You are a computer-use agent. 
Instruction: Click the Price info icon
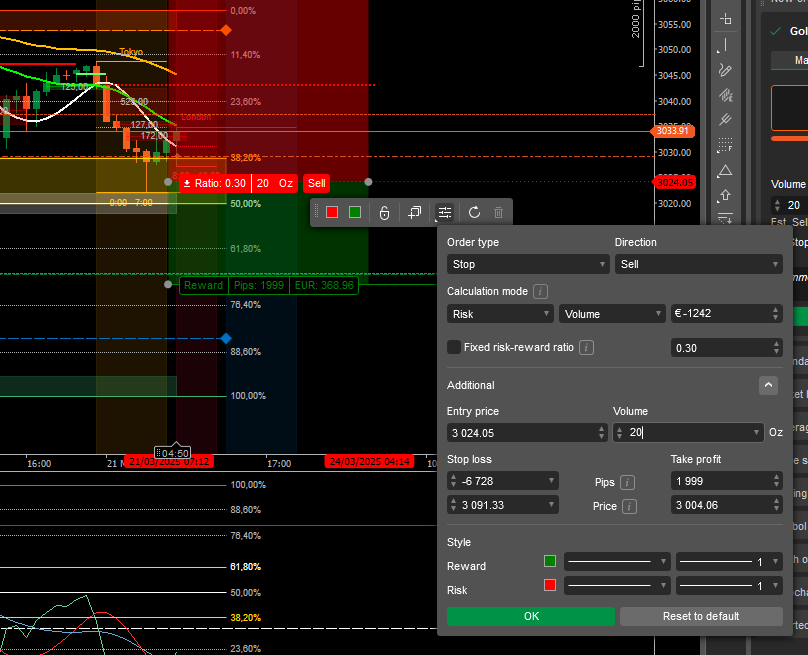tap(629, 507)
